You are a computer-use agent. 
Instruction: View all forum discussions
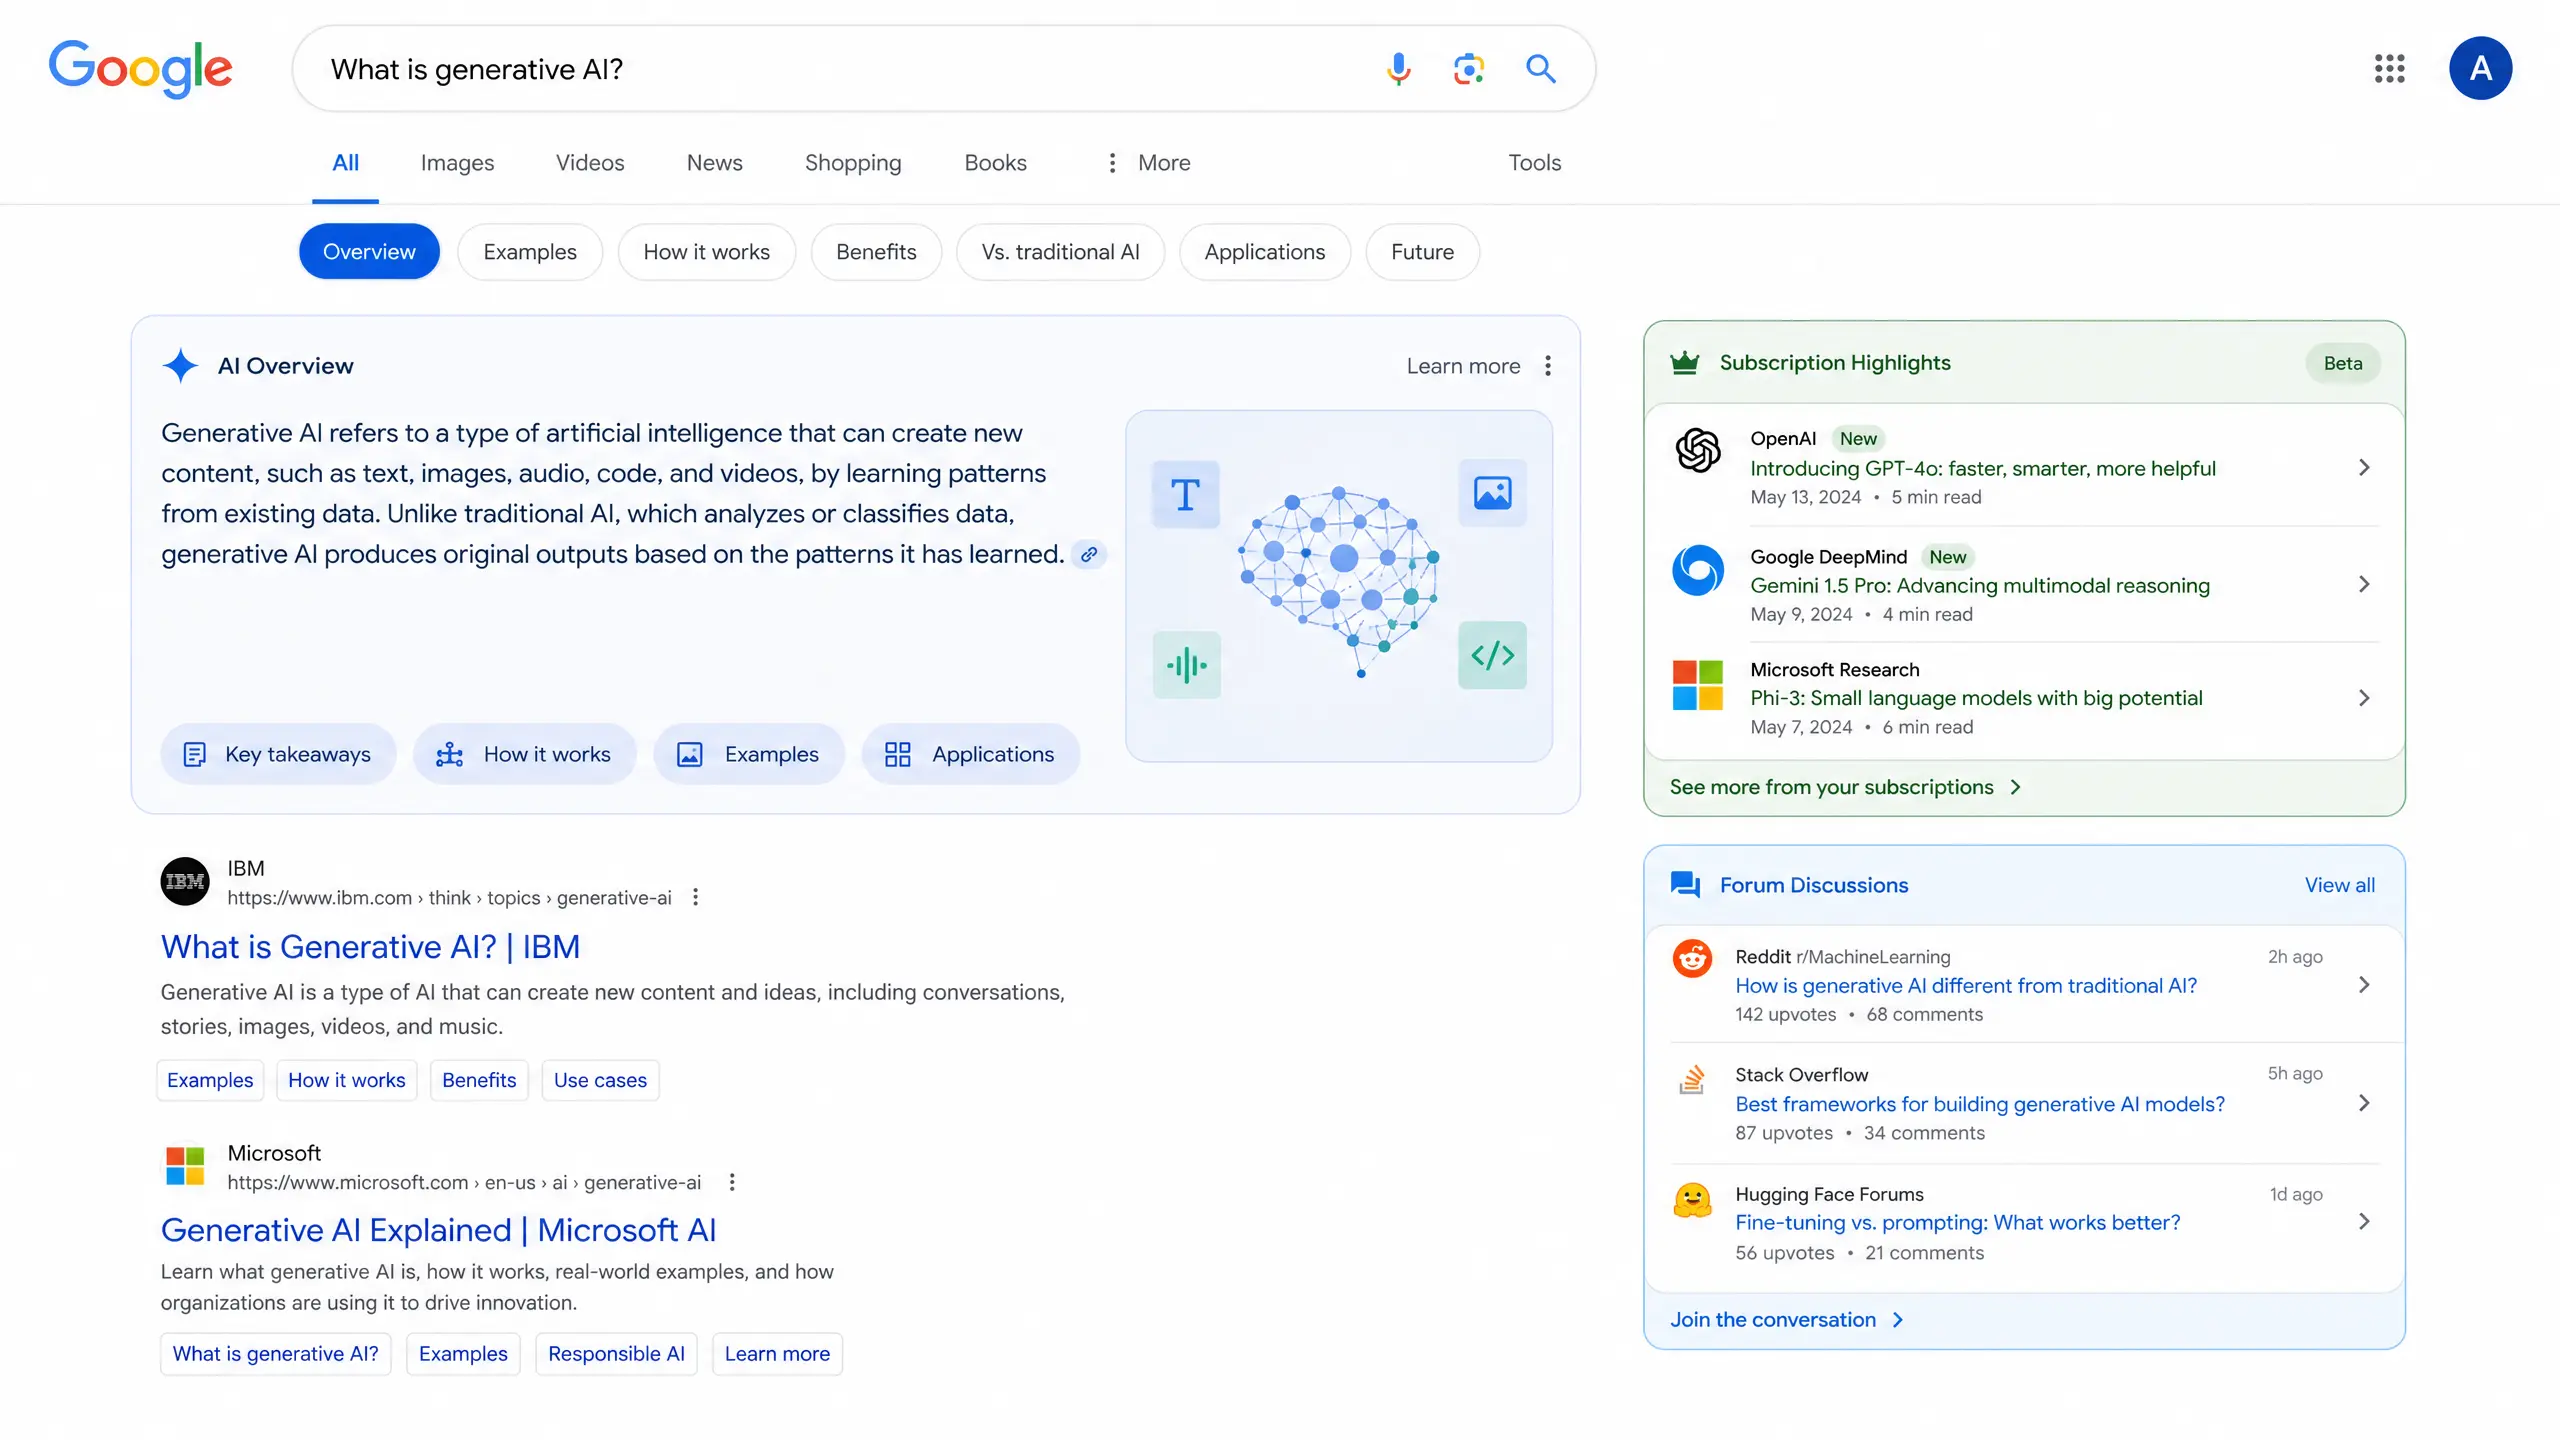pyautogui.click(x=2339, y=885)
